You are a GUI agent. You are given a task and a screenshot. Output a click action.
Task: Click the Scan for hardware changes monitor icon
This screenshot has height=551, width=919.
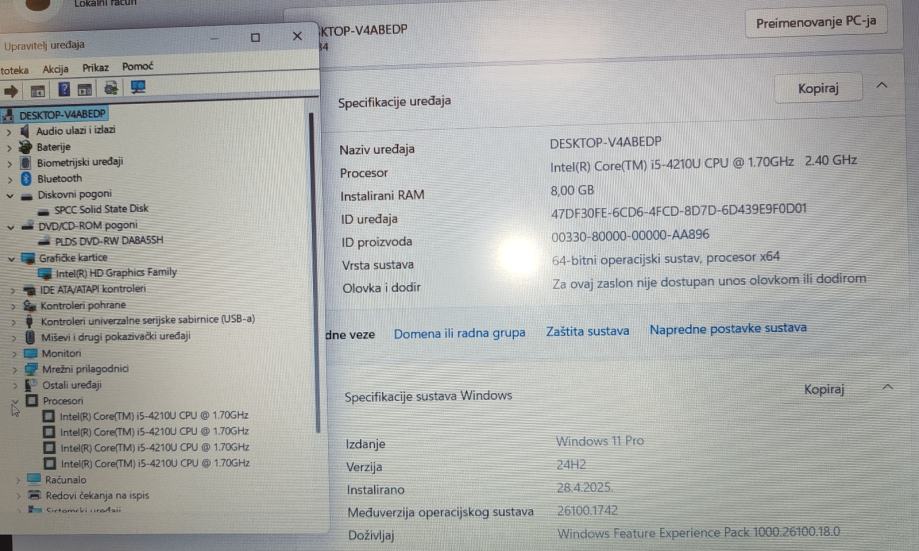point(138,87)
